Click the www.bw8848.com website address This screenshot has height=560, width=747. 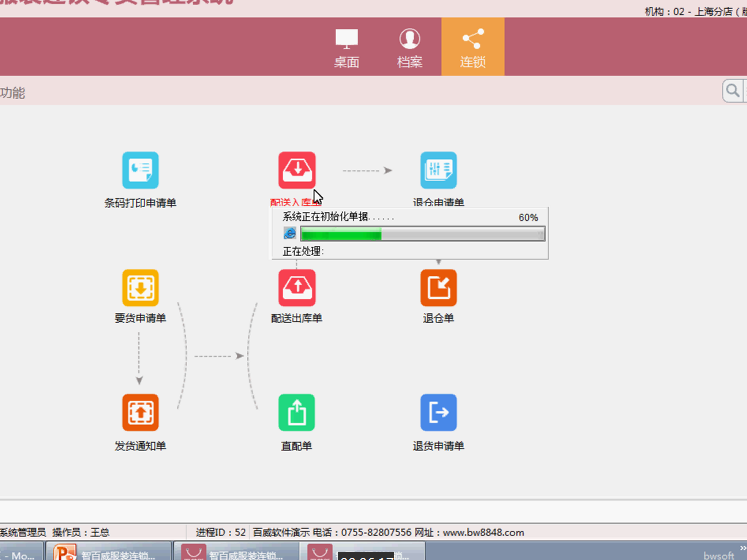point(483,533)
